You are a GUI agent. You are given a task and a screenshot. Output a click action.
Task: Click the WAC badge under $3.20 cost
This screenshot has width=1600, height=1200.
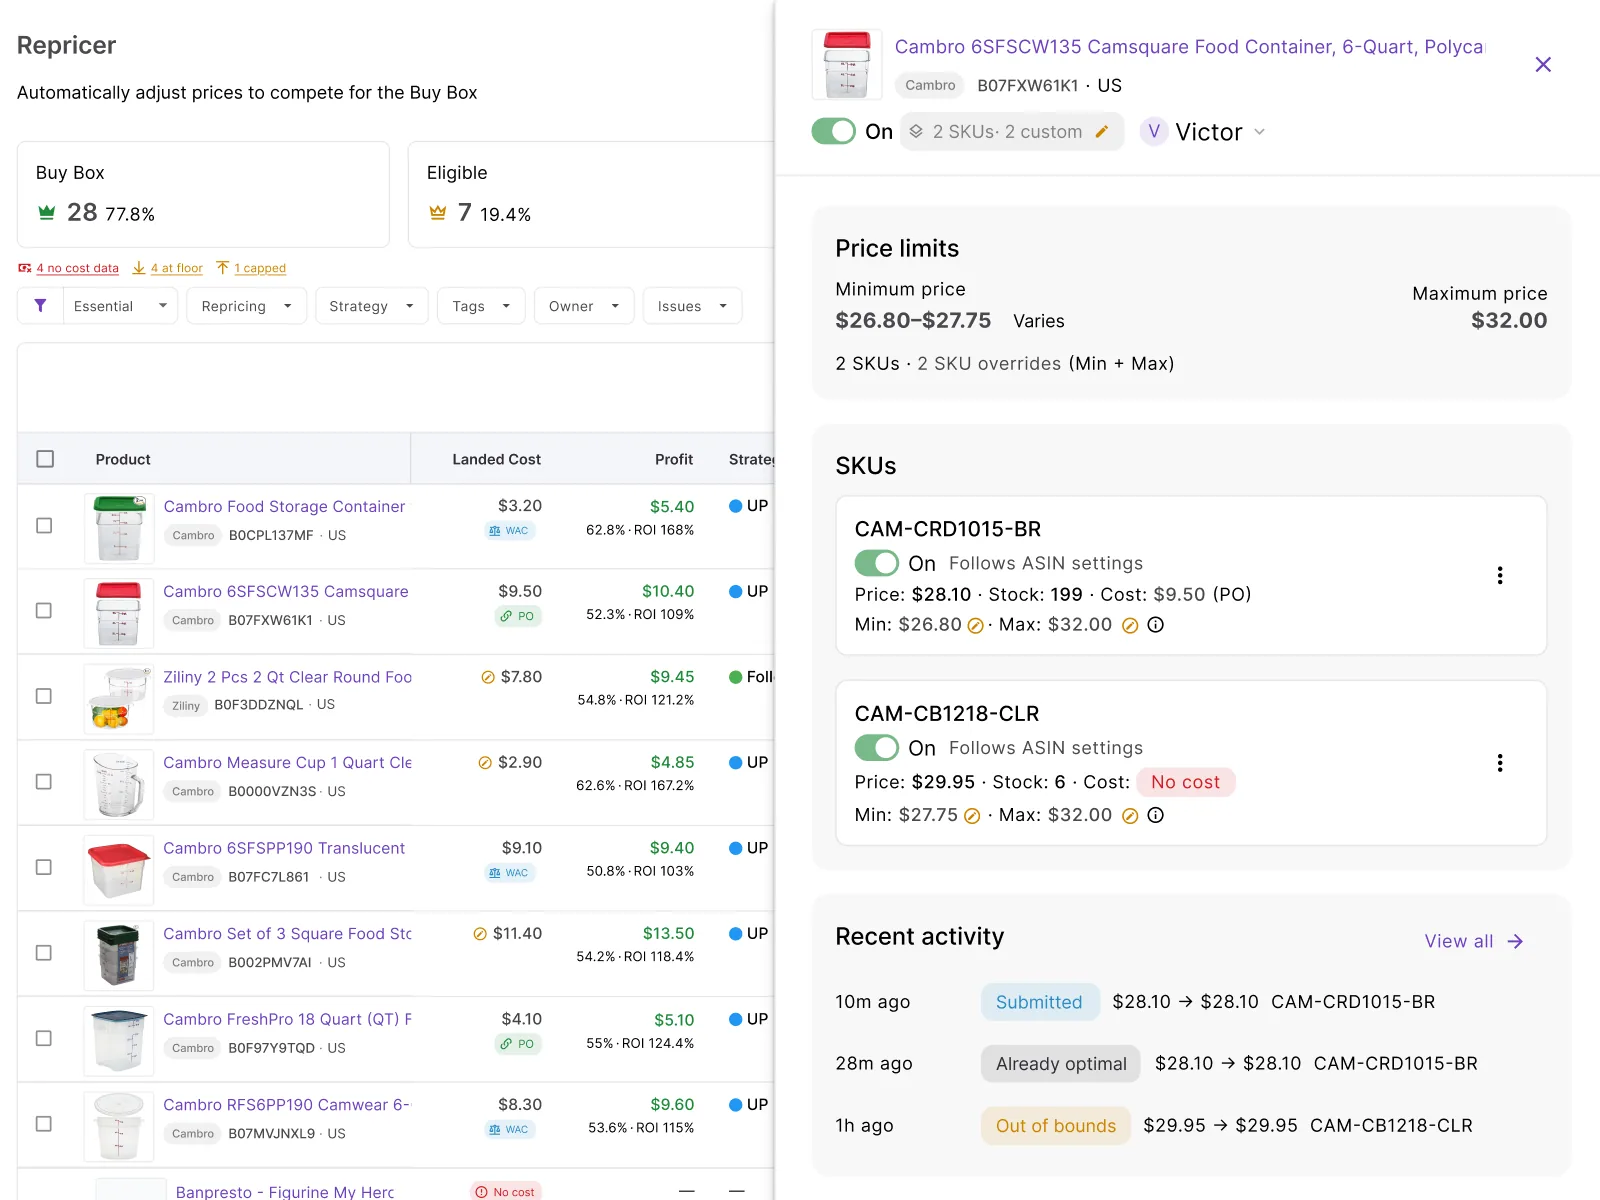tap(509, 531)
